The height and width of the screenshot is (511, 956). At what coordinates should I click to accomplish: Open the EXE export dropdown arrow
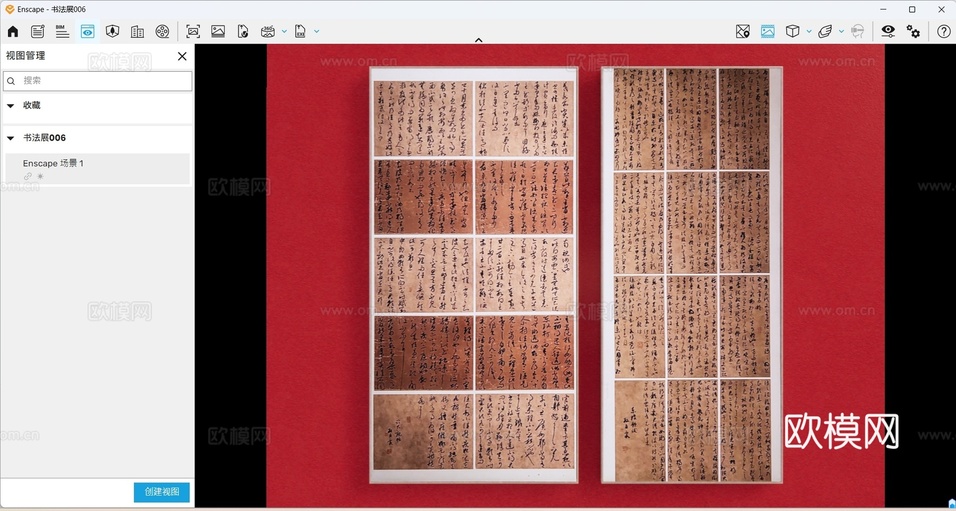click(316, 32)
